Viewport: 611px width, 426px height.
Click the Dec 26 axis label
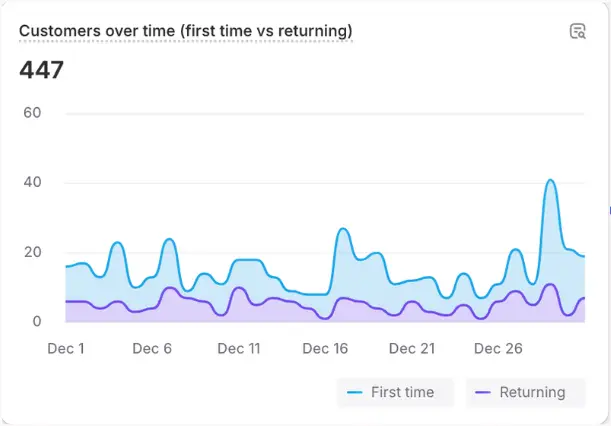coord(498,349)
